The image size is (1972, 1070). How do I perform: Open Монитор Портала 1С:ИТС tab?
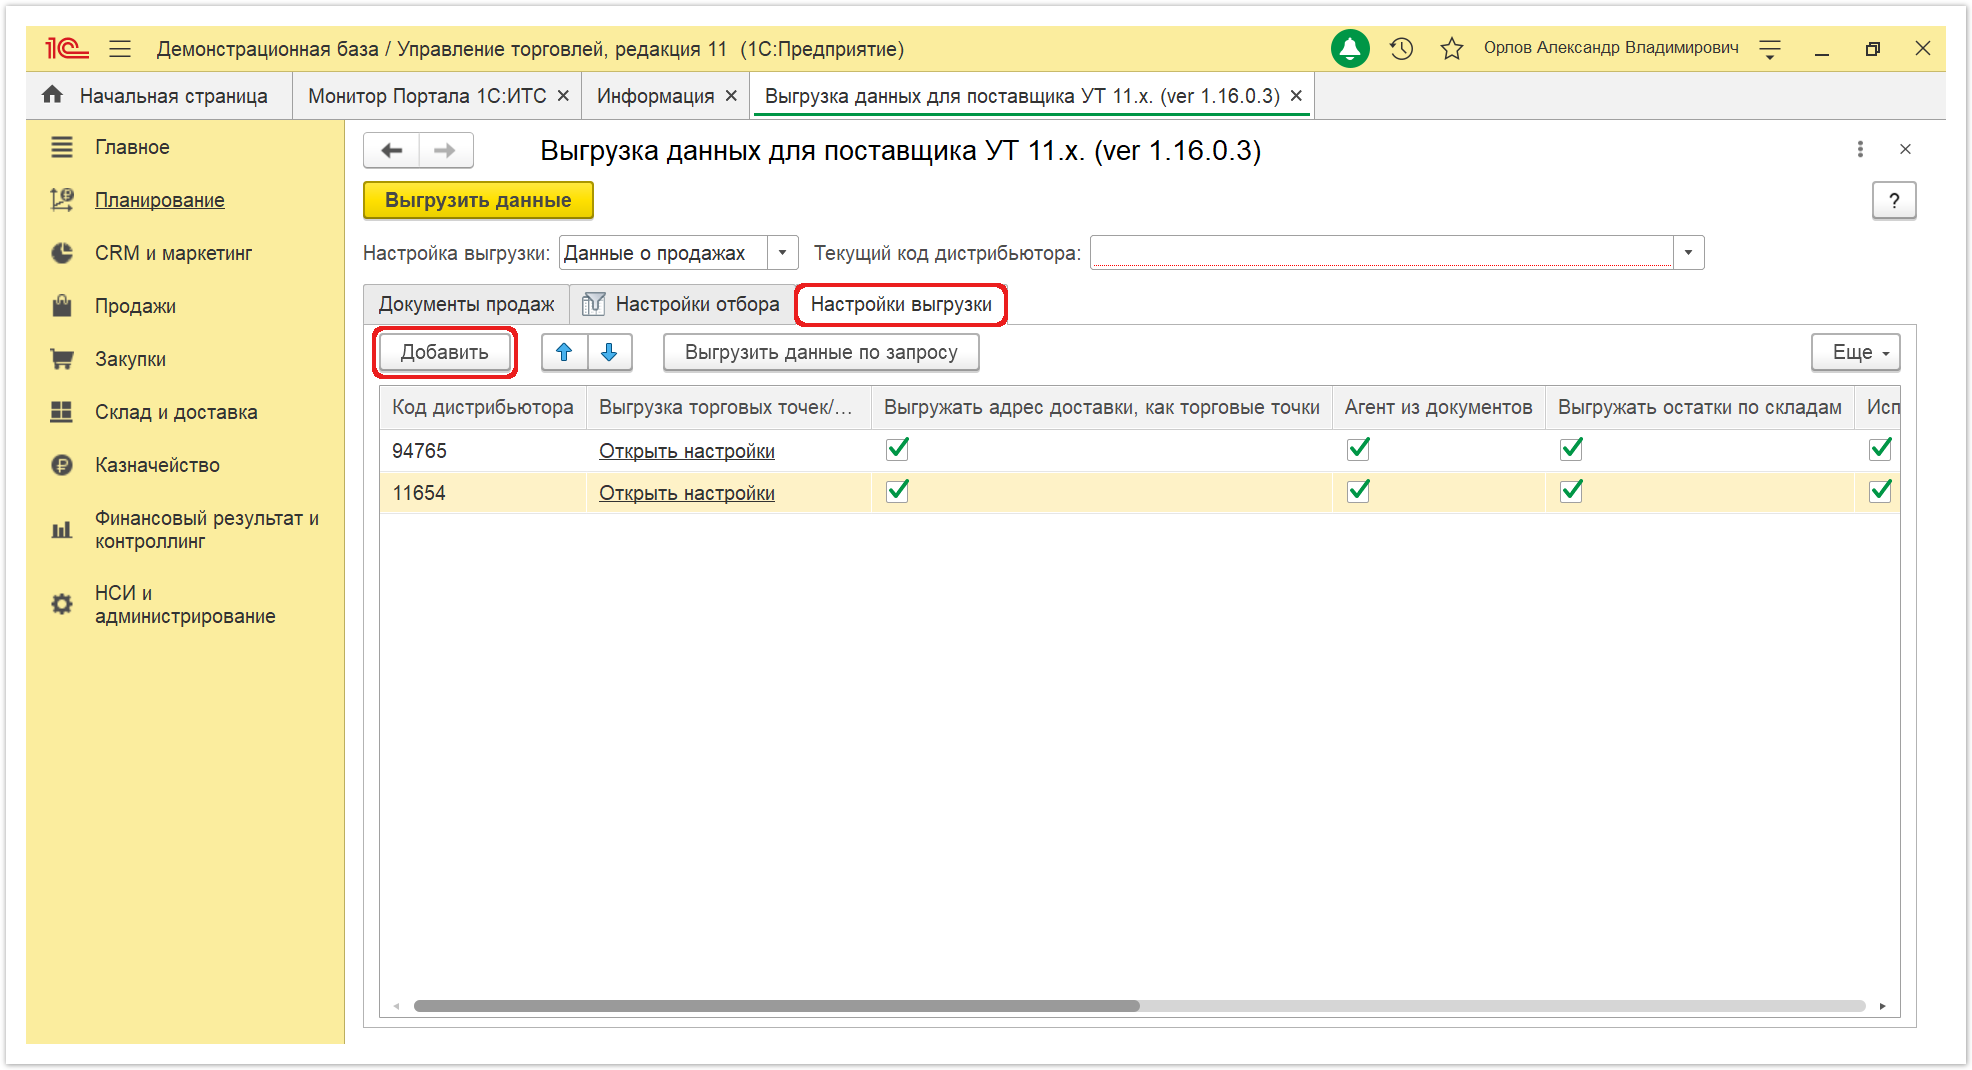click(x=427, y=96)
